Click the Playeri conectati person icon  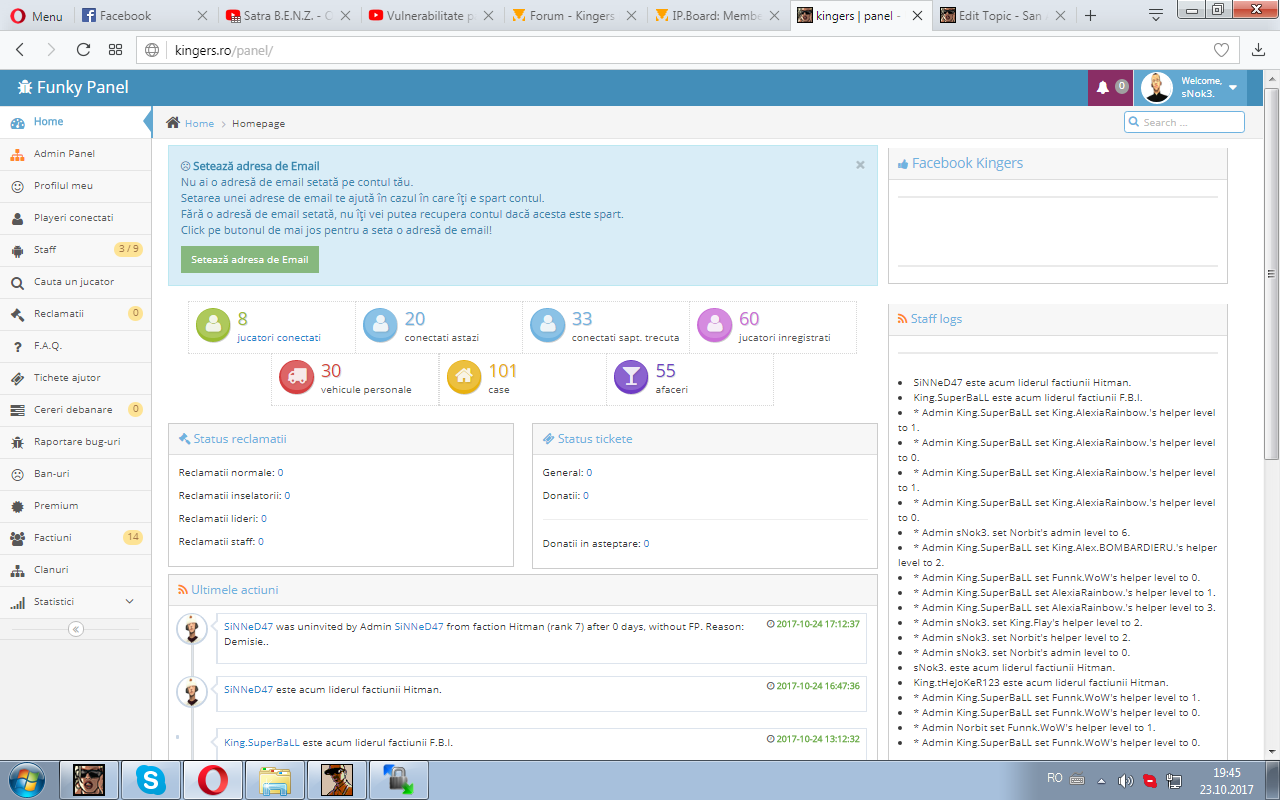pos(17,218)
